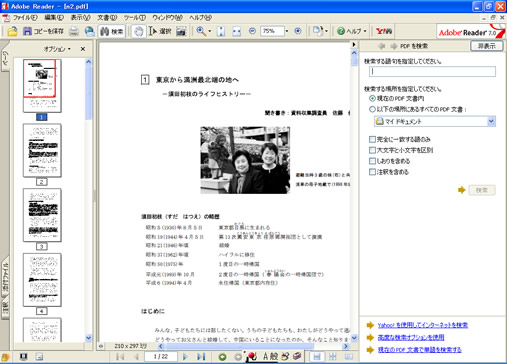
Task: Select Facing pages layout icon
Action: point(349,357)
